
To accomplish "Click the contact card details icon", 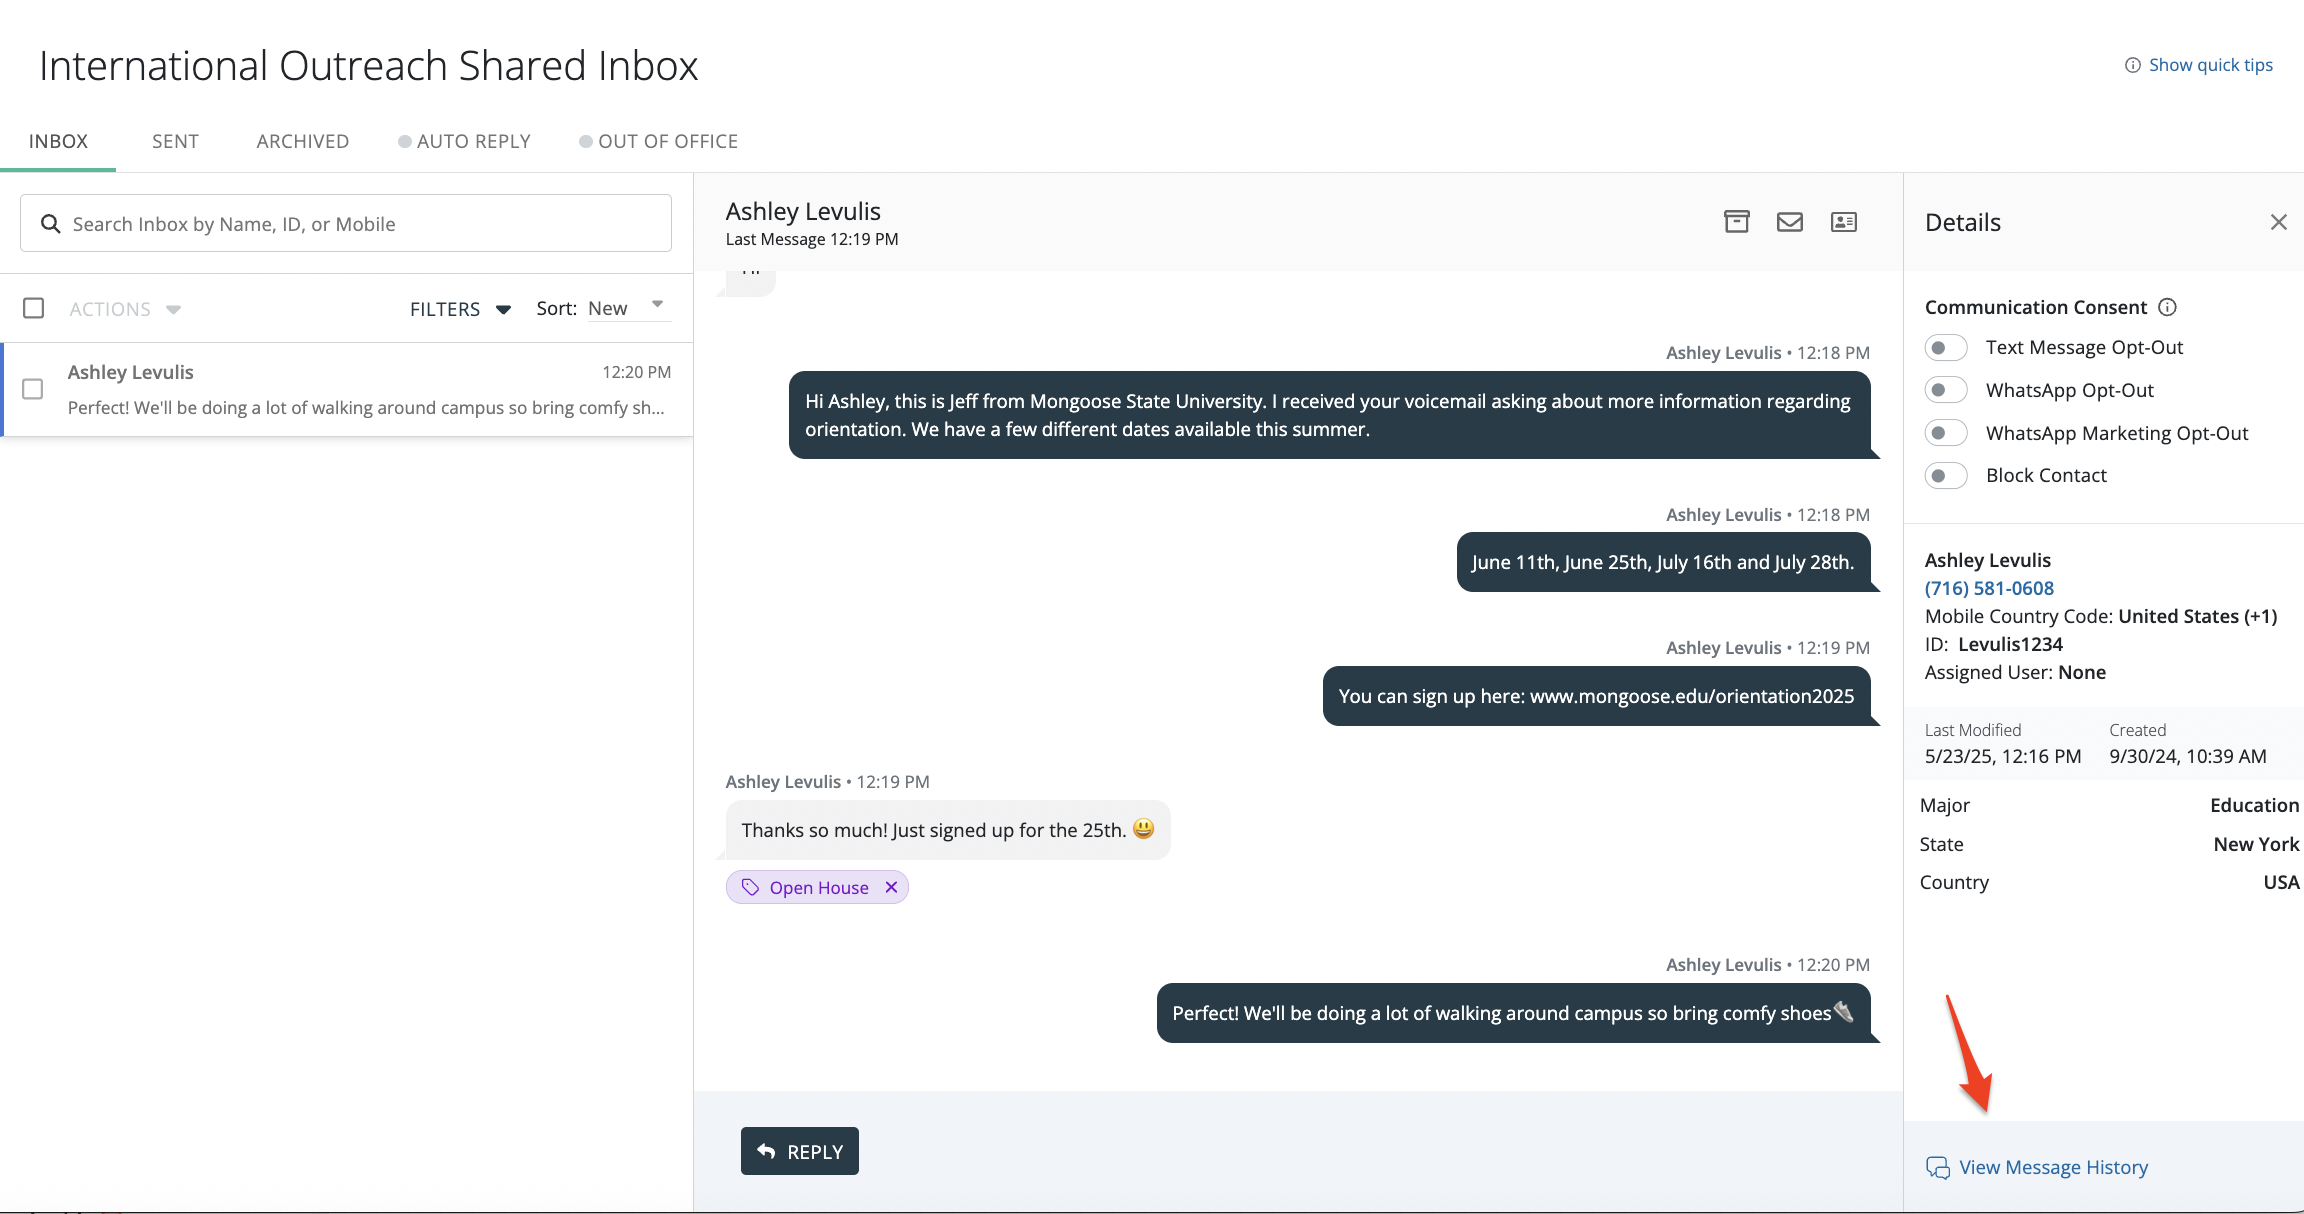I will [x=1844, y=222].
